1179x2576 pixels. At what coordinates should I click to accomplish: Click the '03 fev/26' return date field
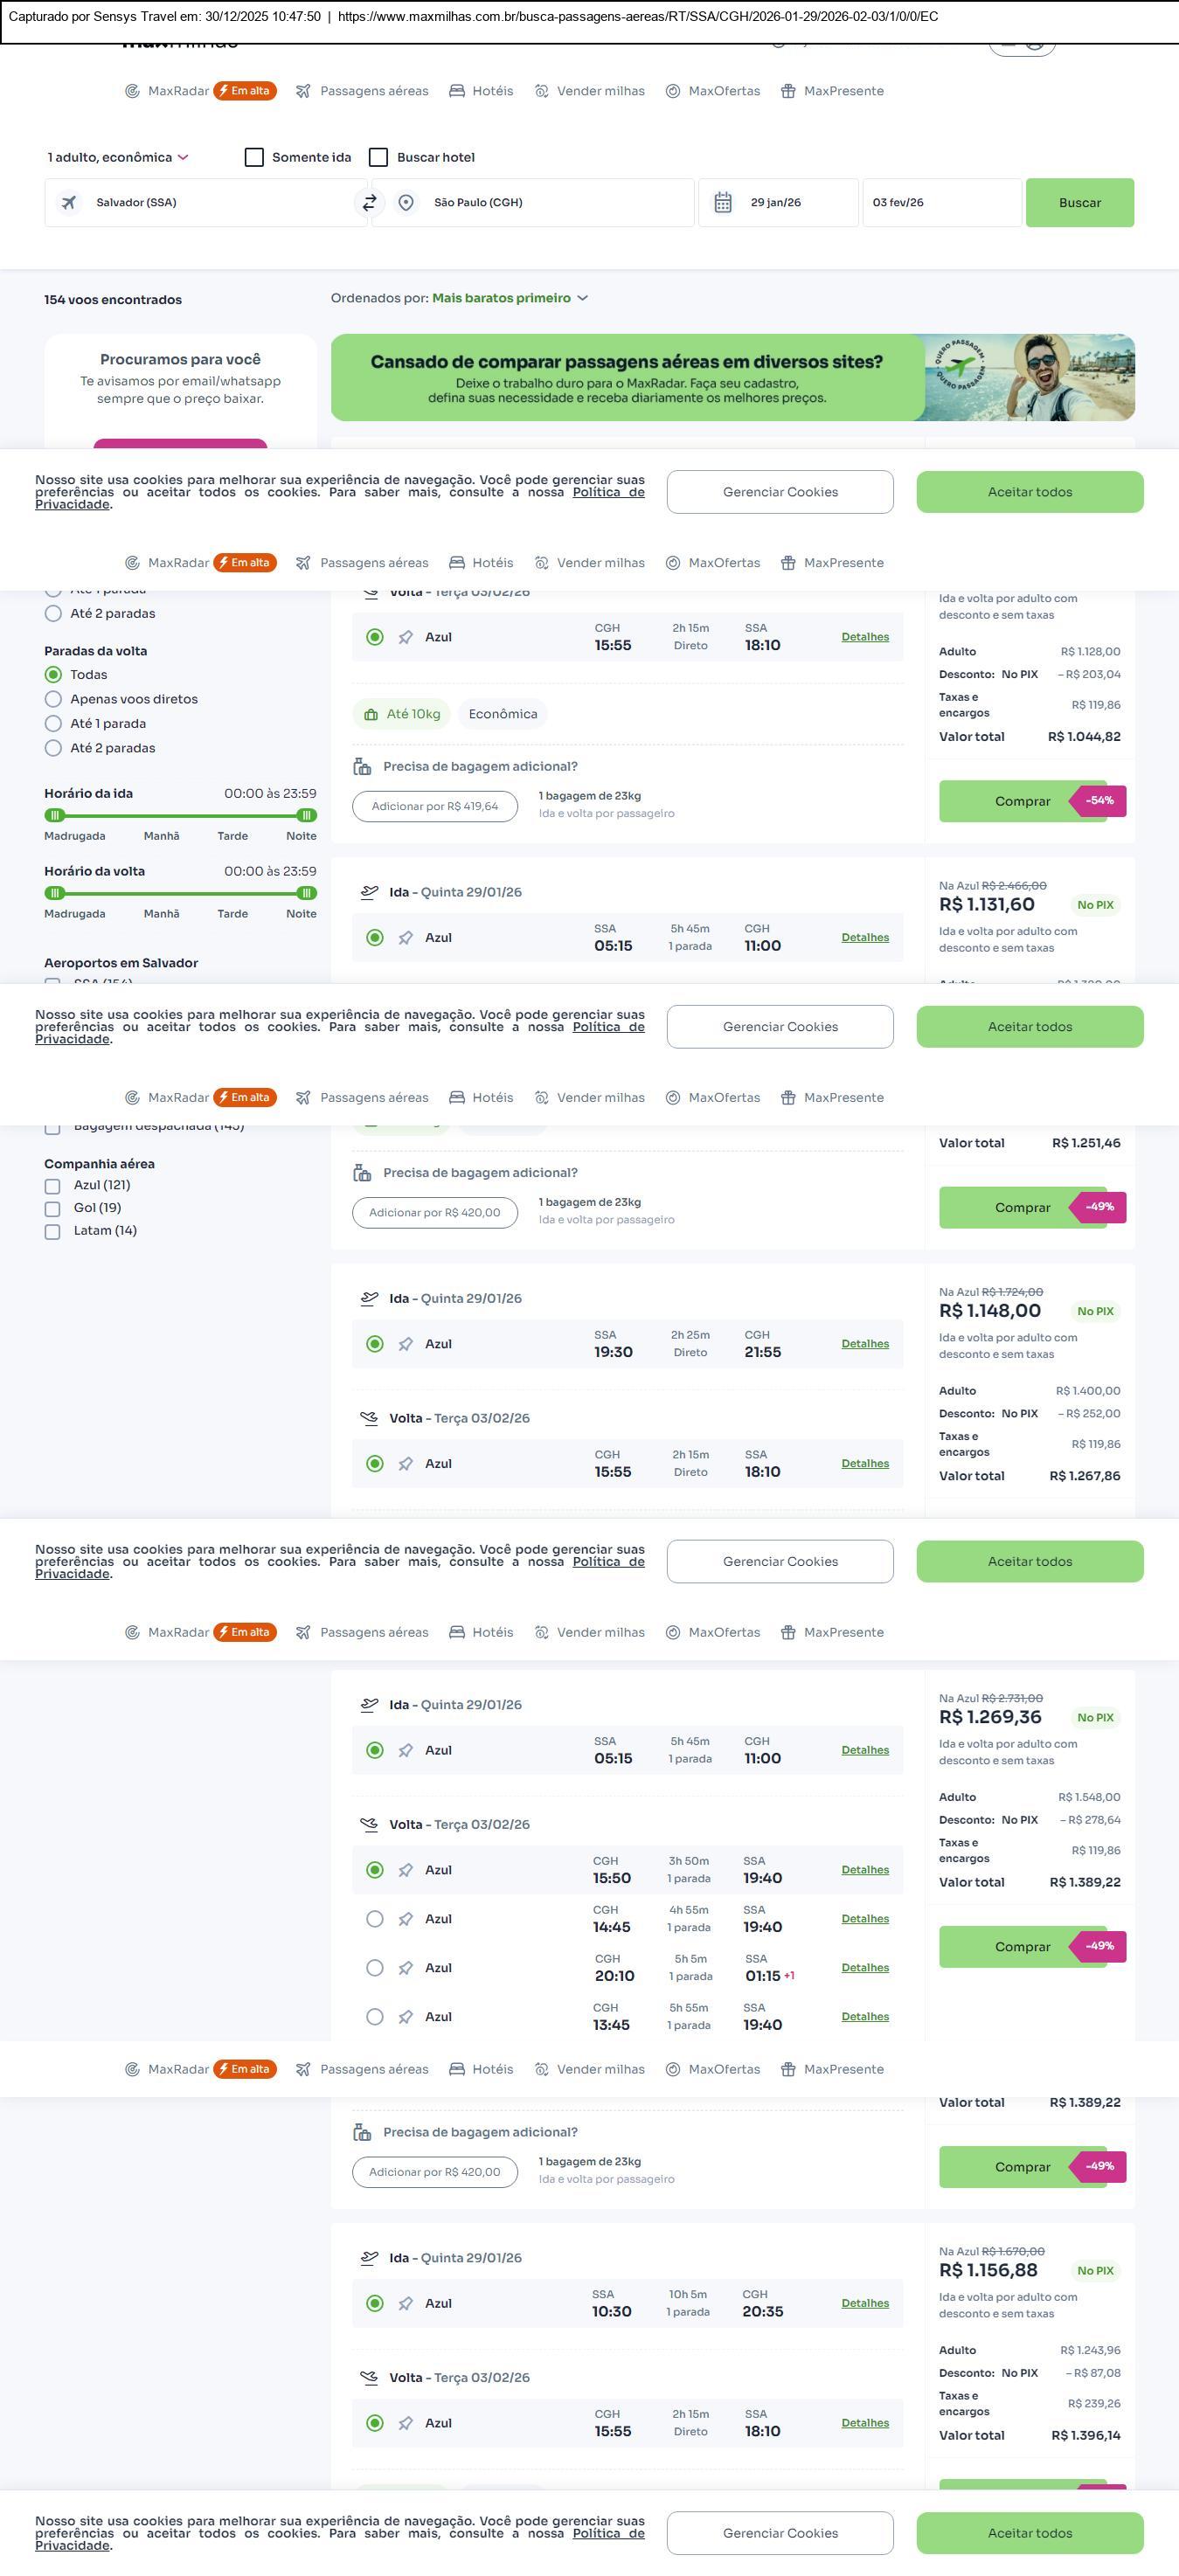click(x=940, y=203)
